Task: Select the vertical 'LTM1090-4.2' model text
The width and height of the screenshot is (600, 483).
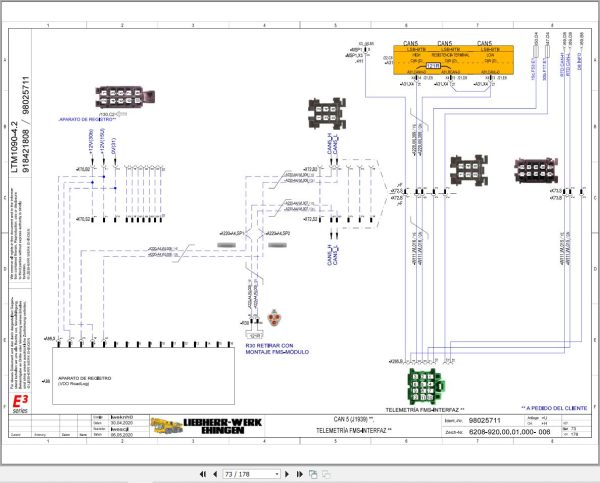Action: [x=14, y=147]
